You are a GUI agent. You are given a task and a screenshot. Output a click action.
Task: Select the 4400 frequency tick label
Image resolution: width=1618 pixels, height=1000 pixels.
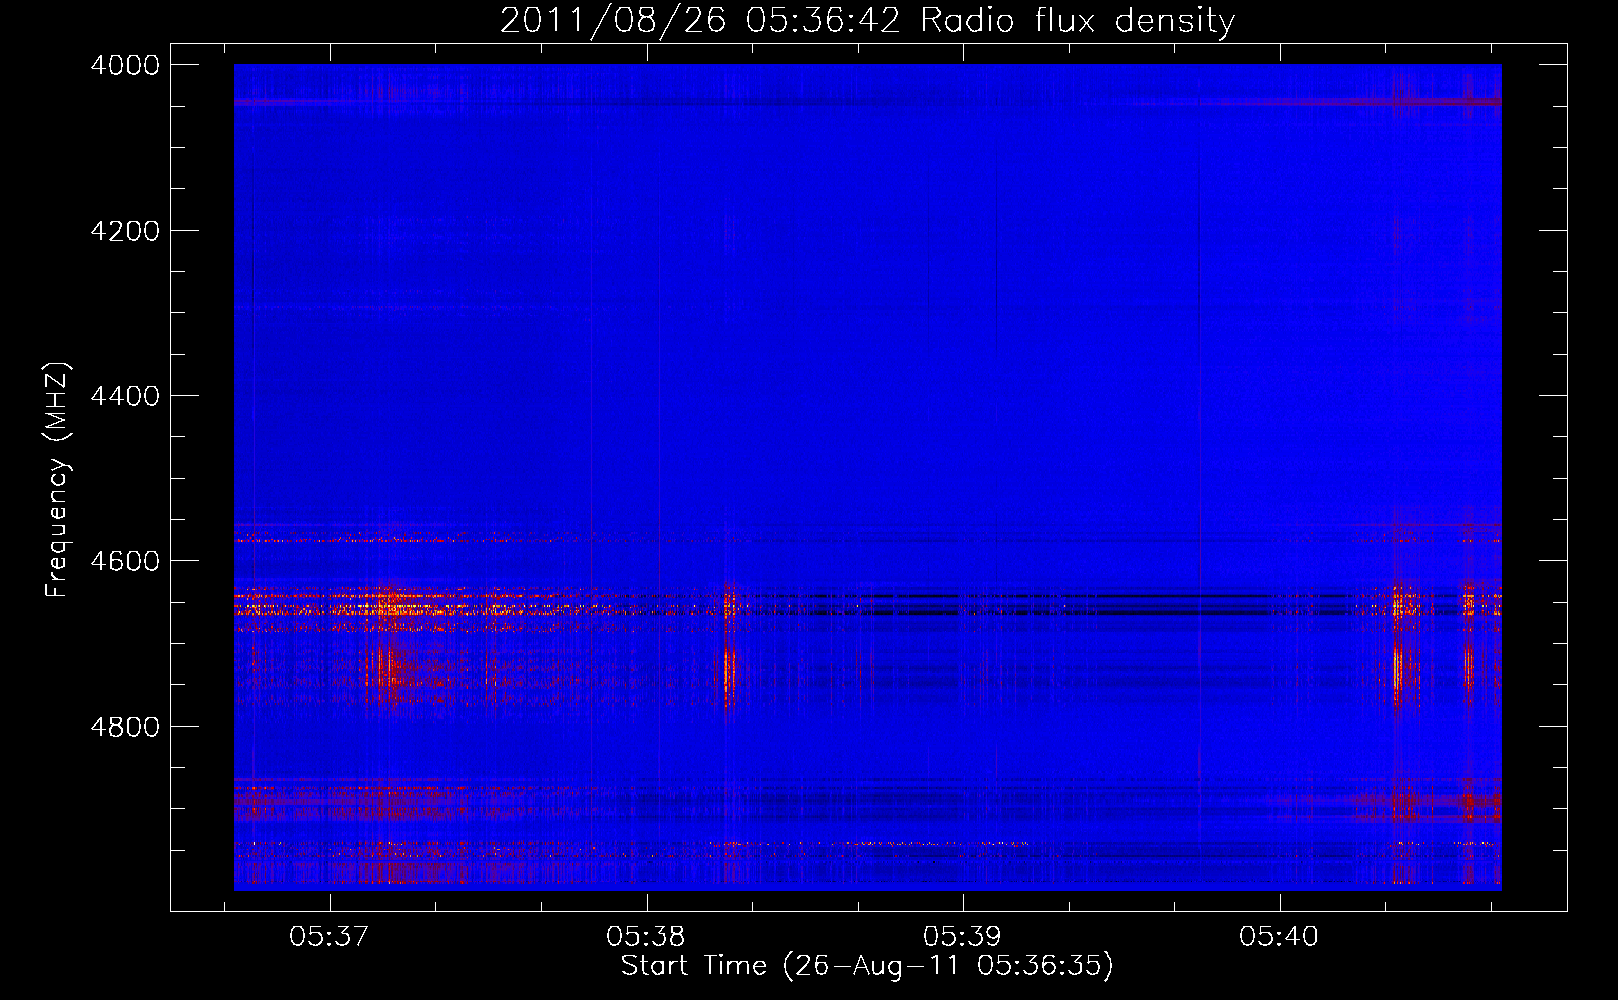click(125, 396)
